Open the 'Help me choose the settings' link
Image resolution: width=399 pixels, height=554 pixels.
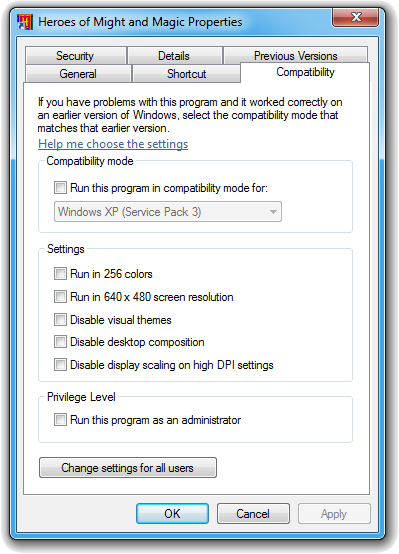pyautogui.click(x=113, y=144)
